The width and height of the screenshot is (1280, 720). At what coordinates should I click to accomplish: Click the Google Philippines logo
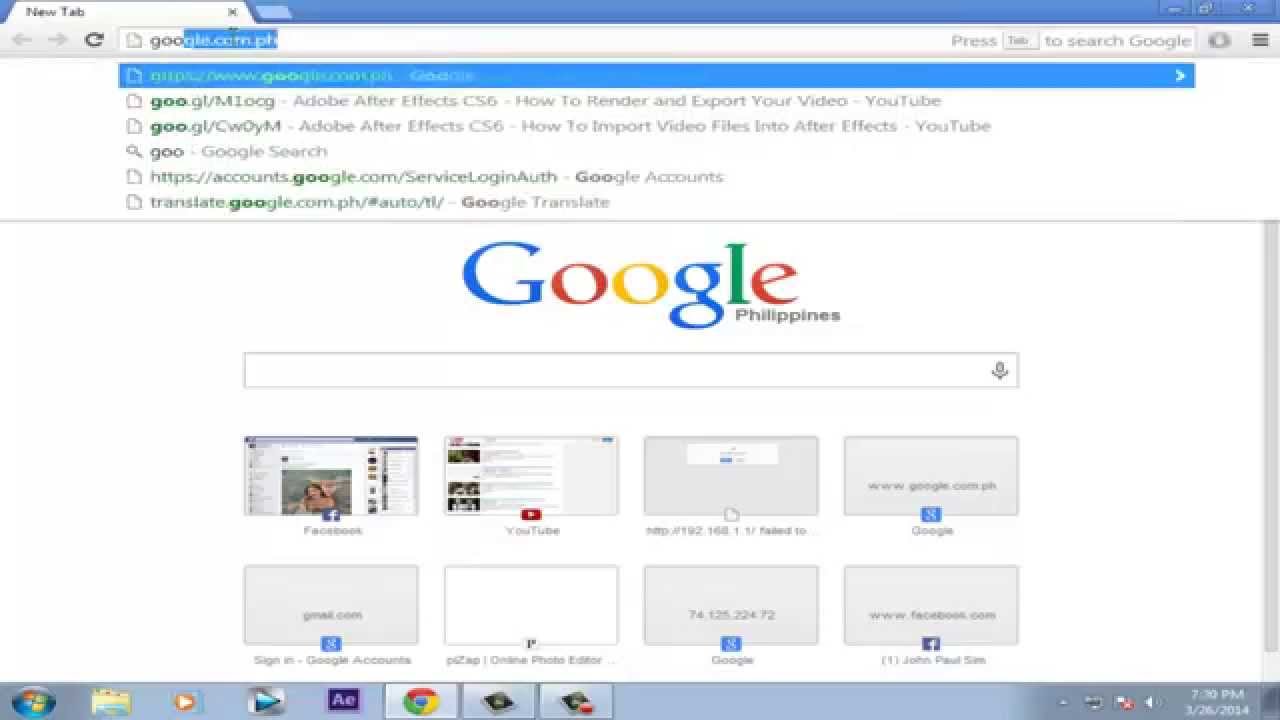point(650,285)
